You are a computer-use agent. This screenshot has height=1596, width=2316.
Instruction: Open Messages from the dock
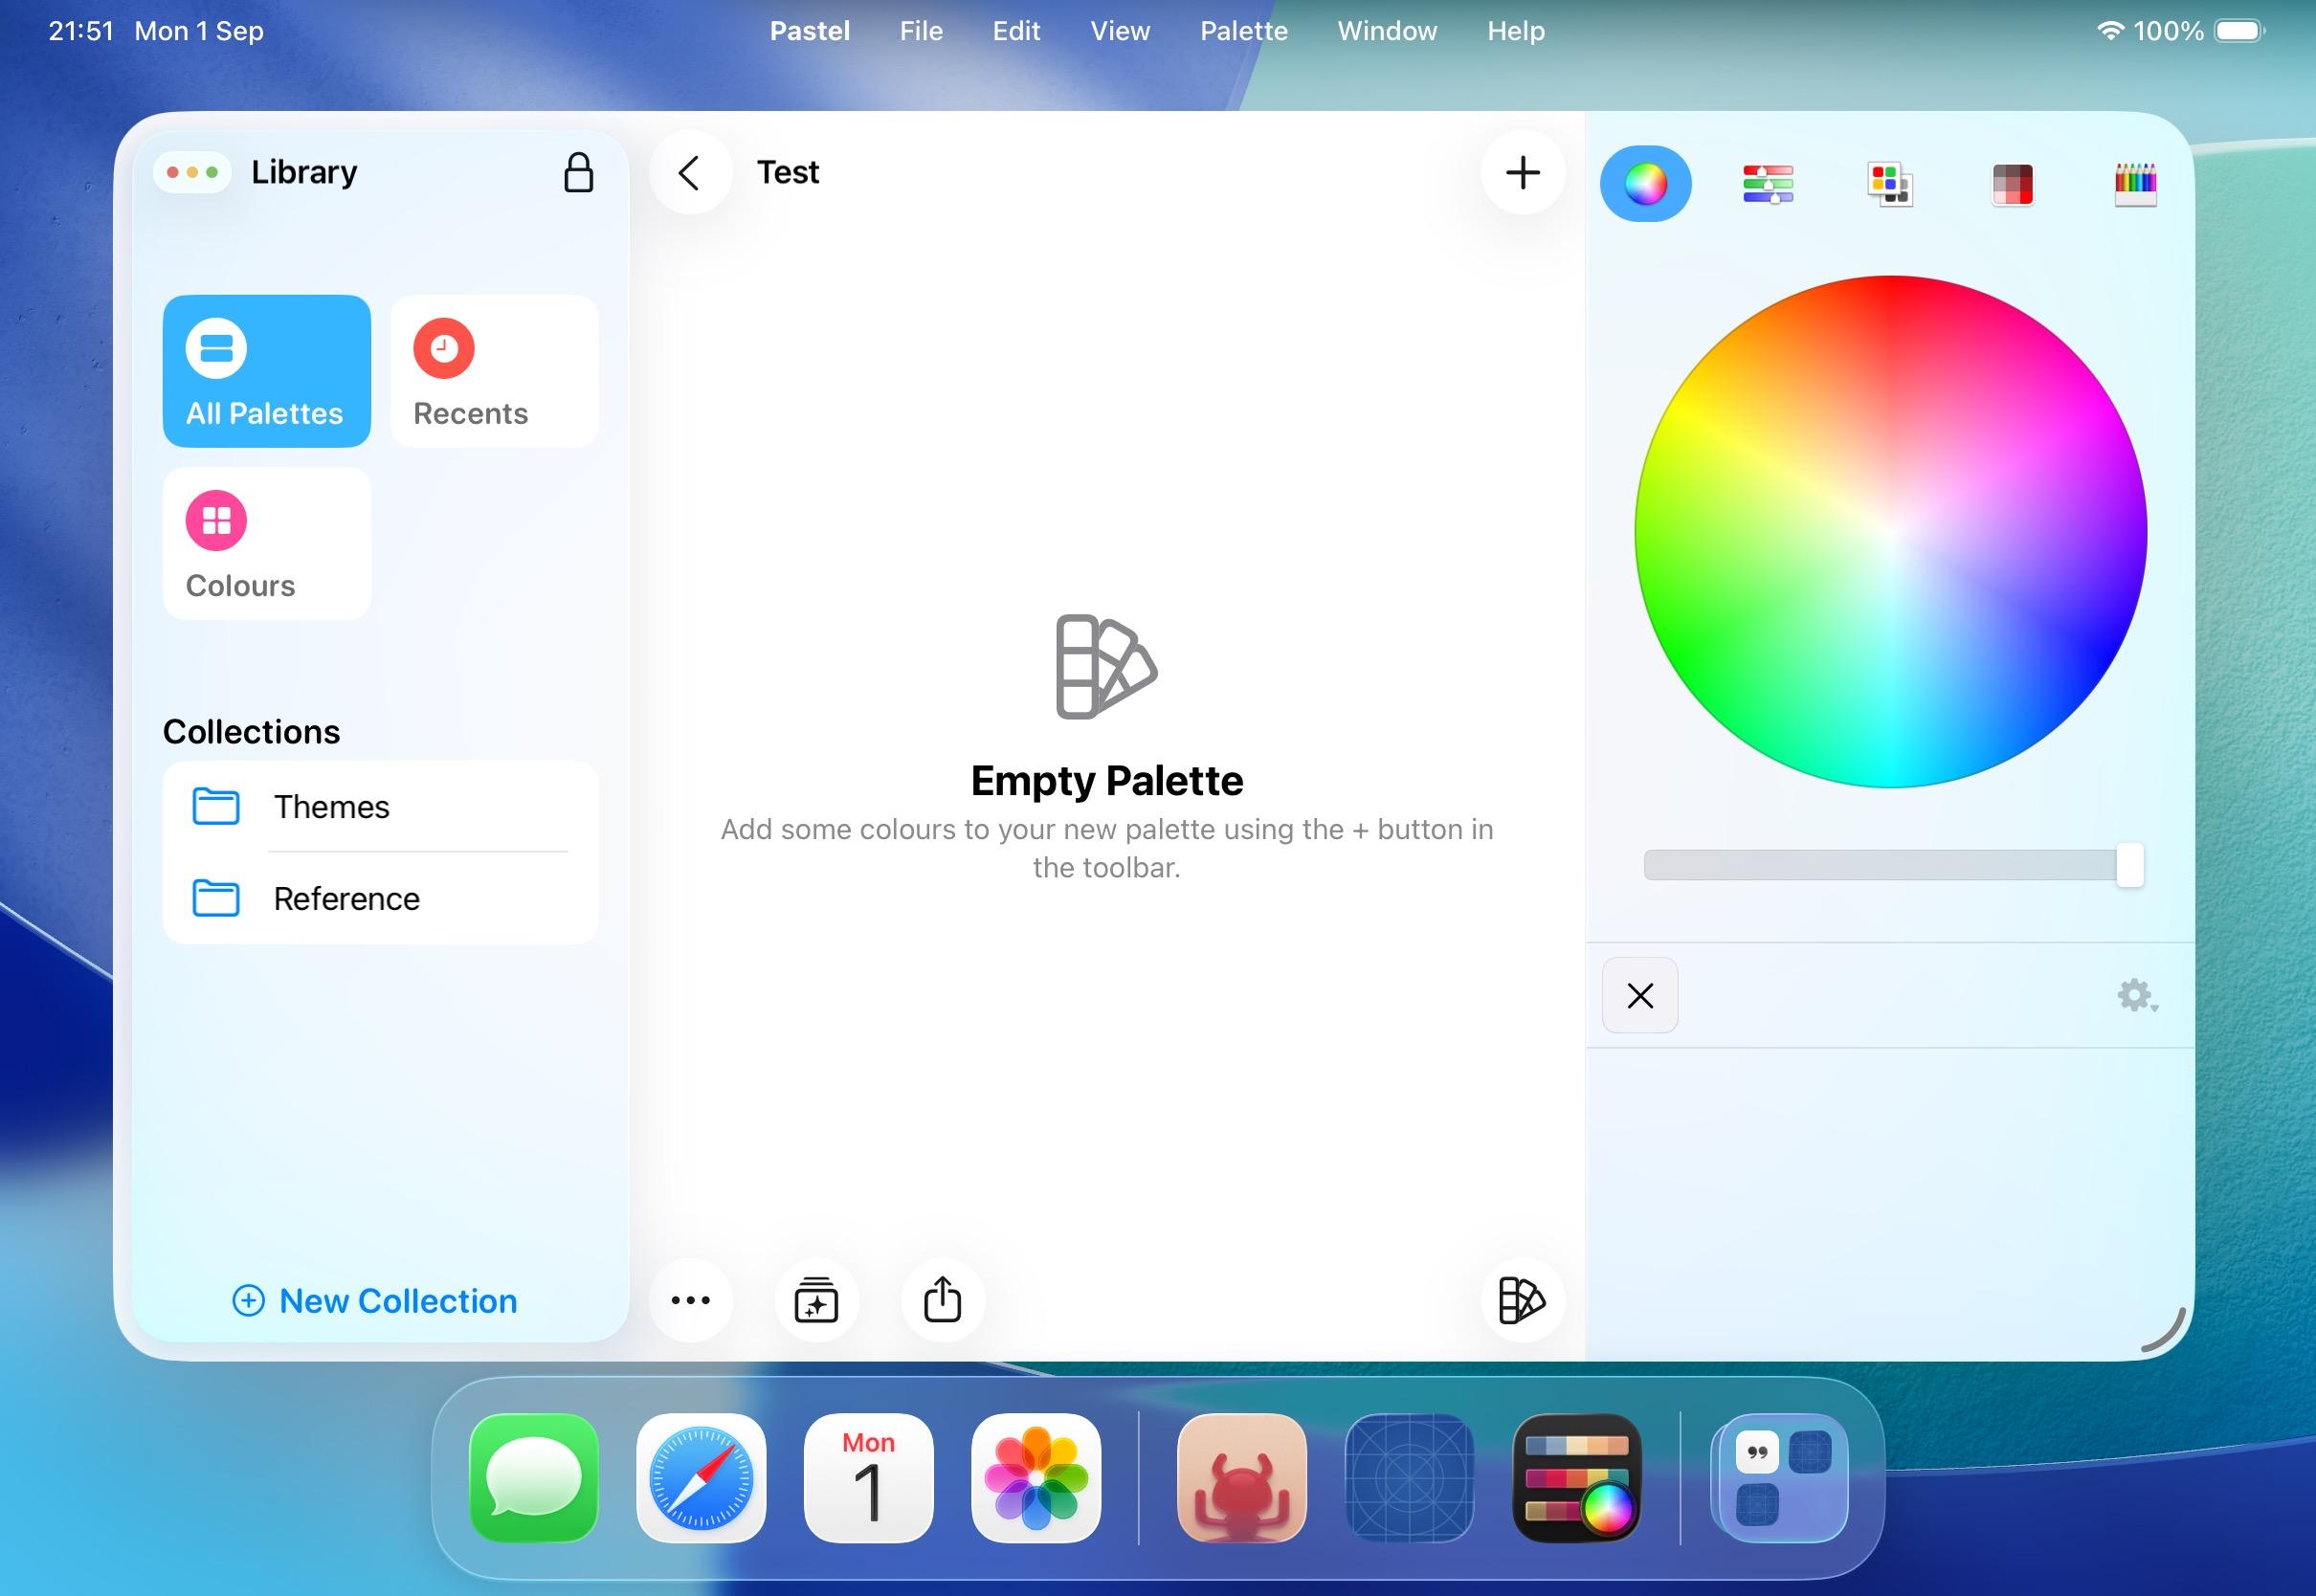click(534, 1477)
